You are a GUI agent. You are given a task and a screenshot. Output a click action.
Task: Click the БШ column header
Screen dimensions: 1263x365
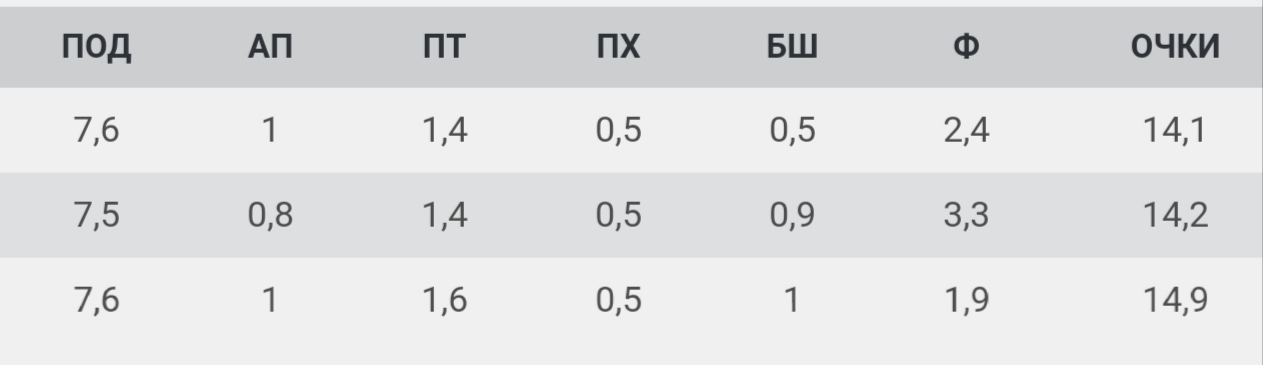point(791,47)
